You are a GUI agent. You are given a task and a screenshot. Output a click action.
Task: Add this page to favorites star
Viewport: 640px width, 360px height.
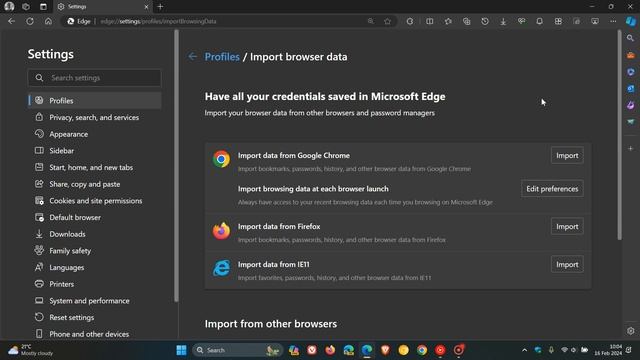coord(387,21)
